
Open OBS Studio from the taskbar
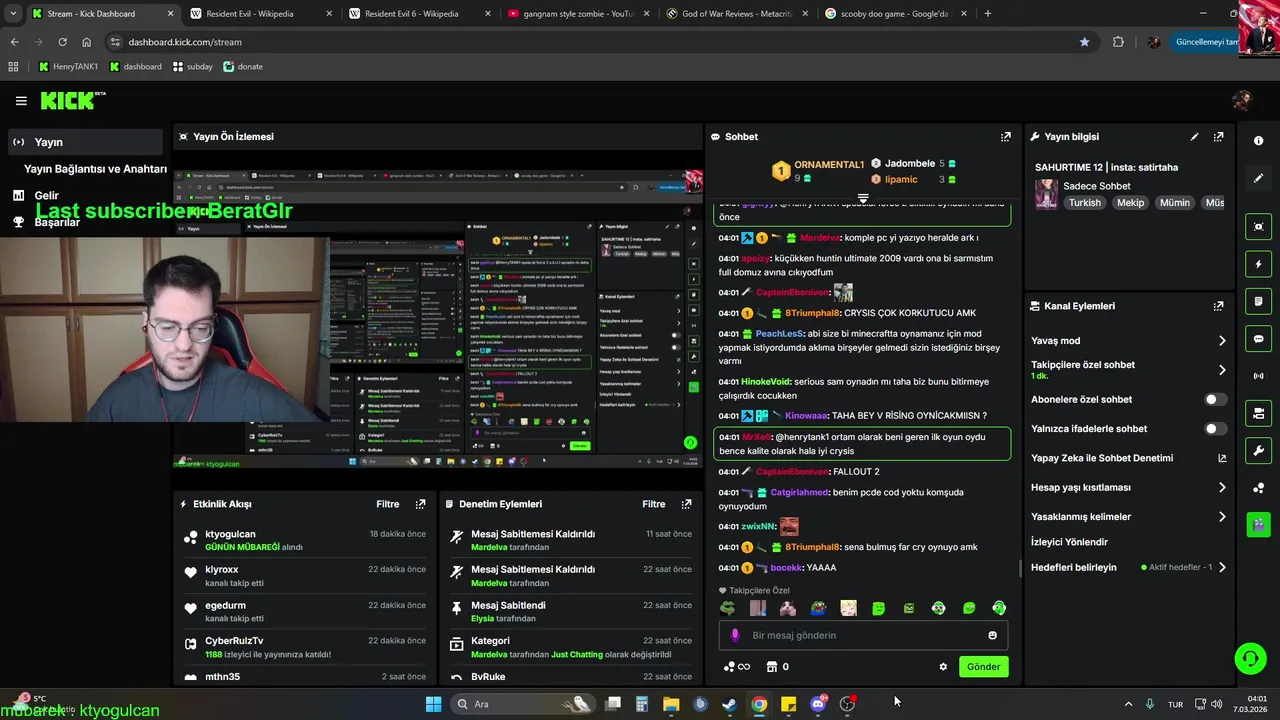[847, 704]
